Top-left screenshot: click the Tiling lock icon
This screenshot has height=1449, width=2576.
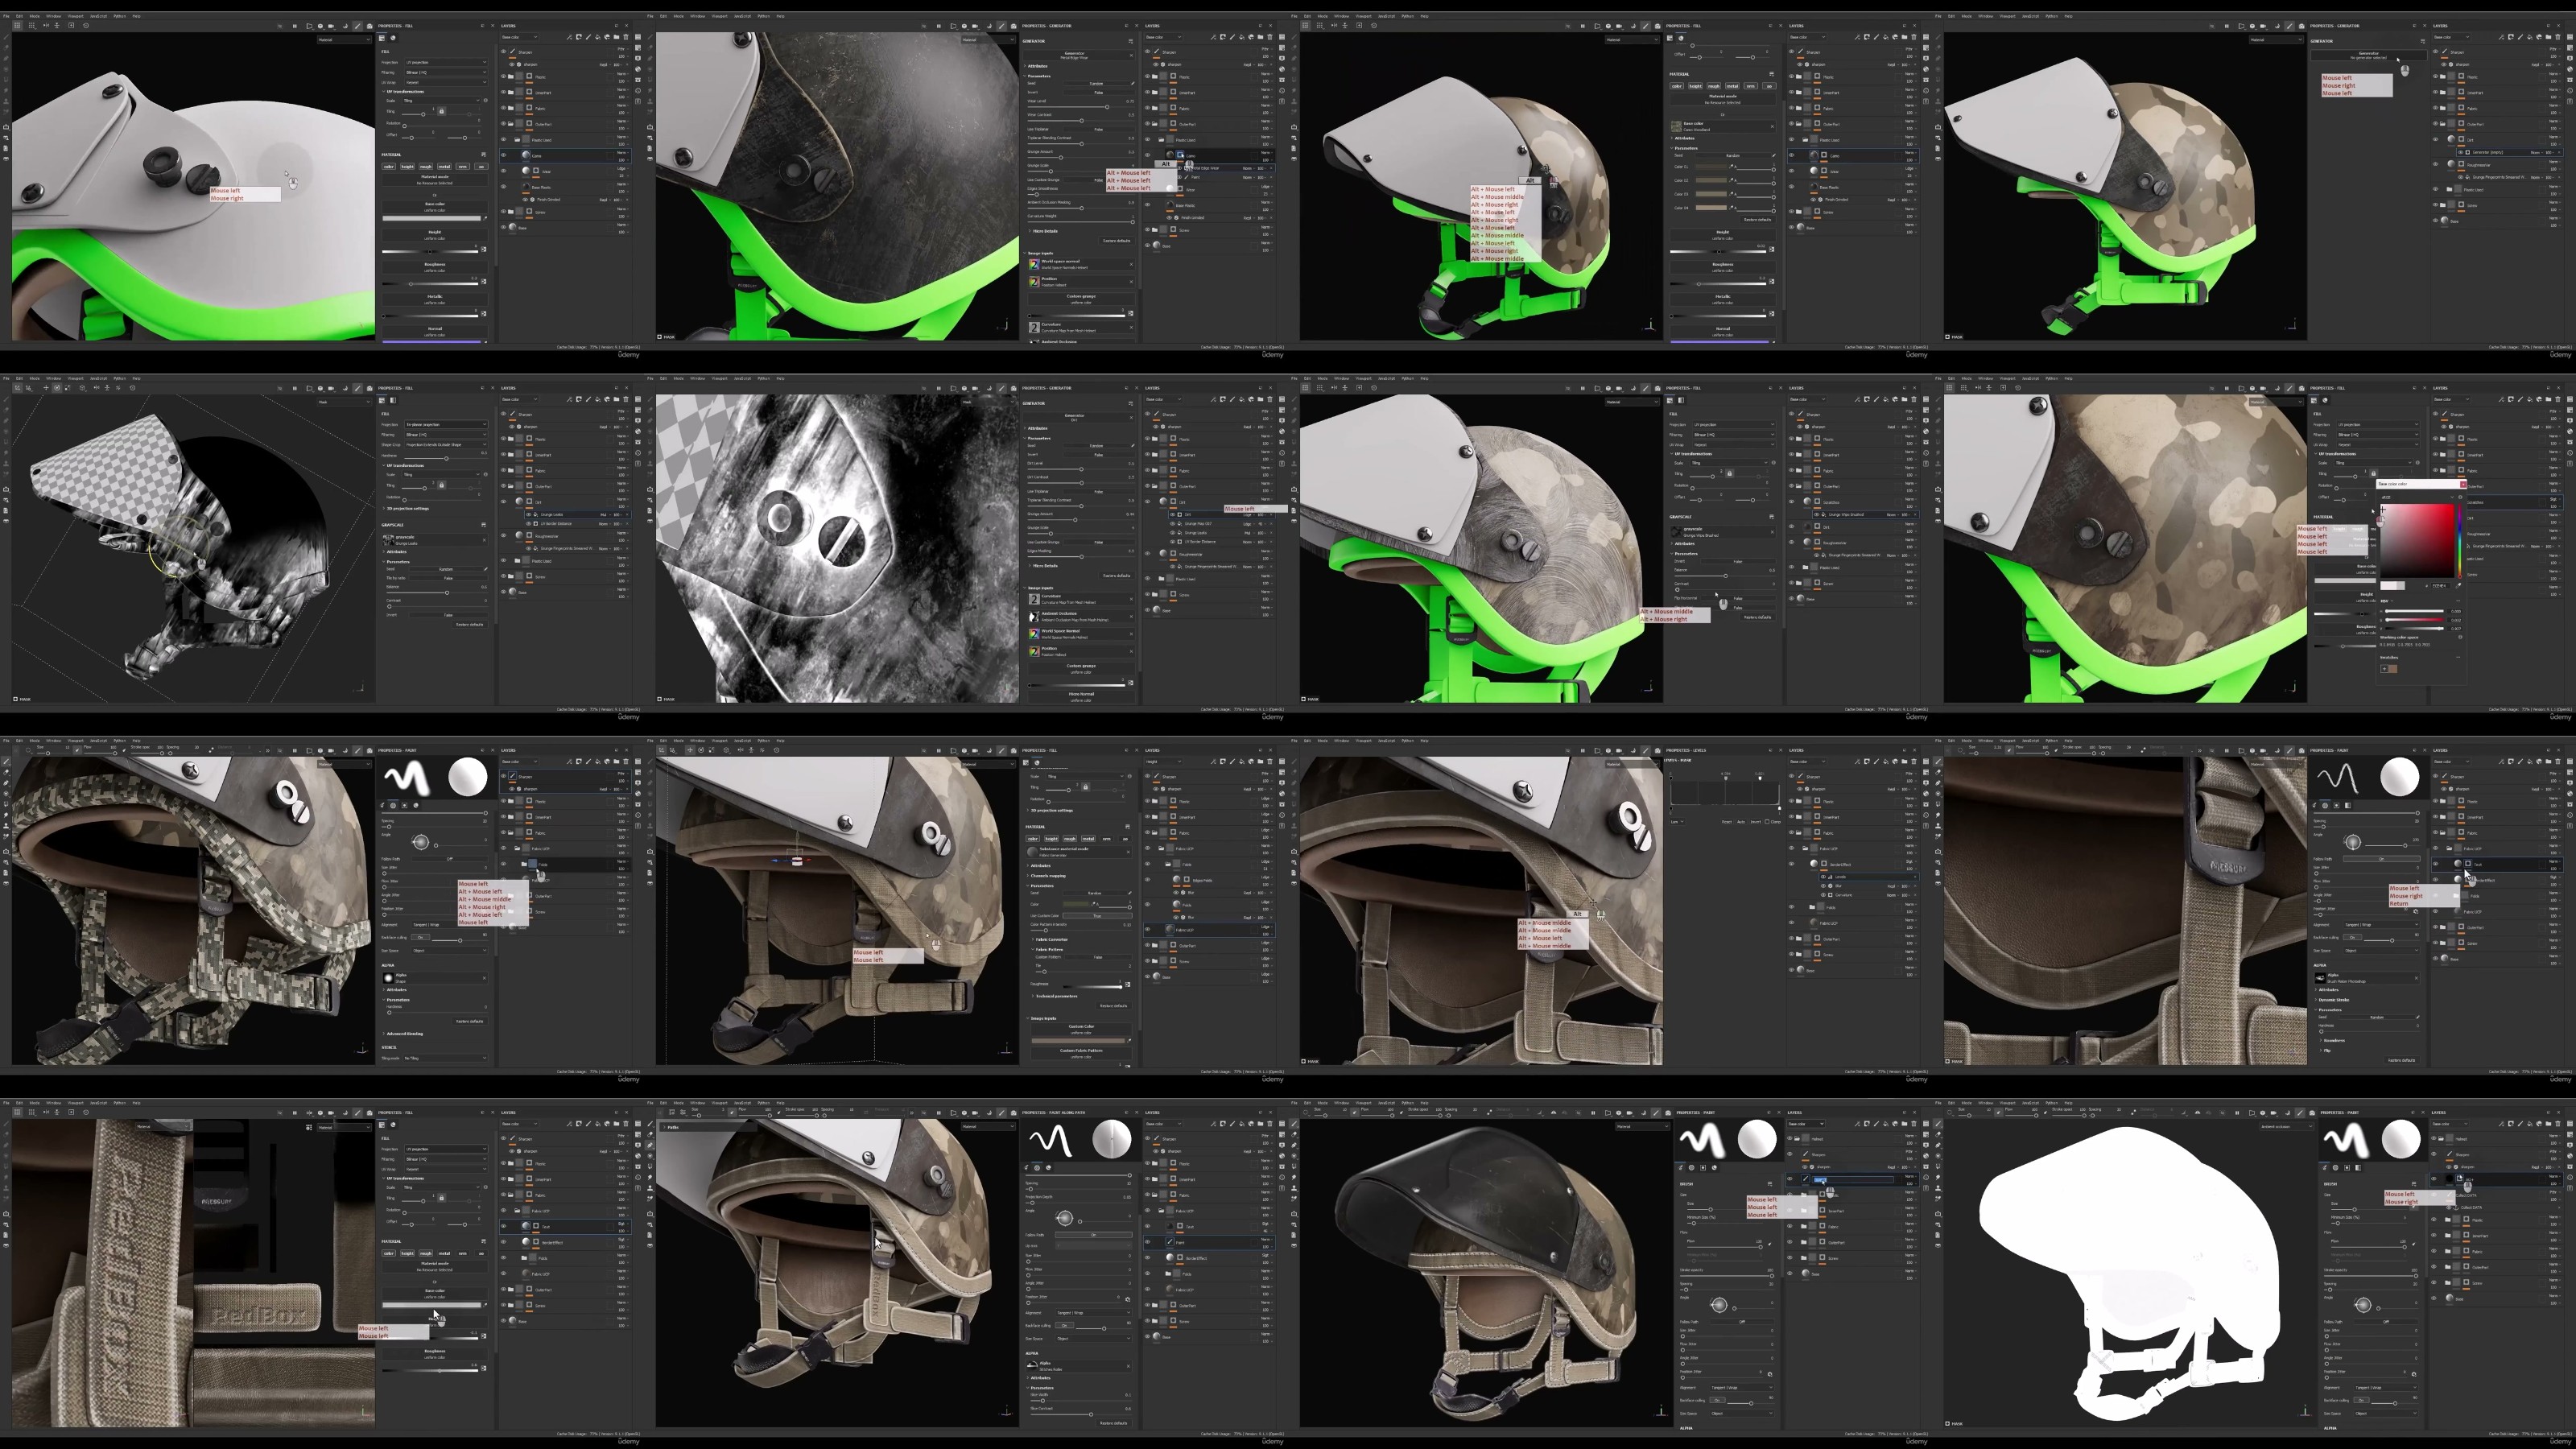click(x=442, y=111)
